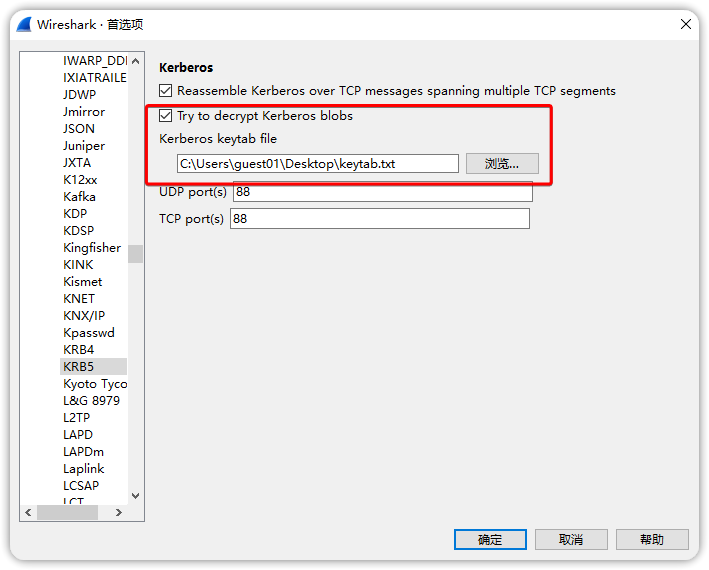Click the UDP port(s) label
This screenshot has width=709, height=570.
click(x=193, y=192)
